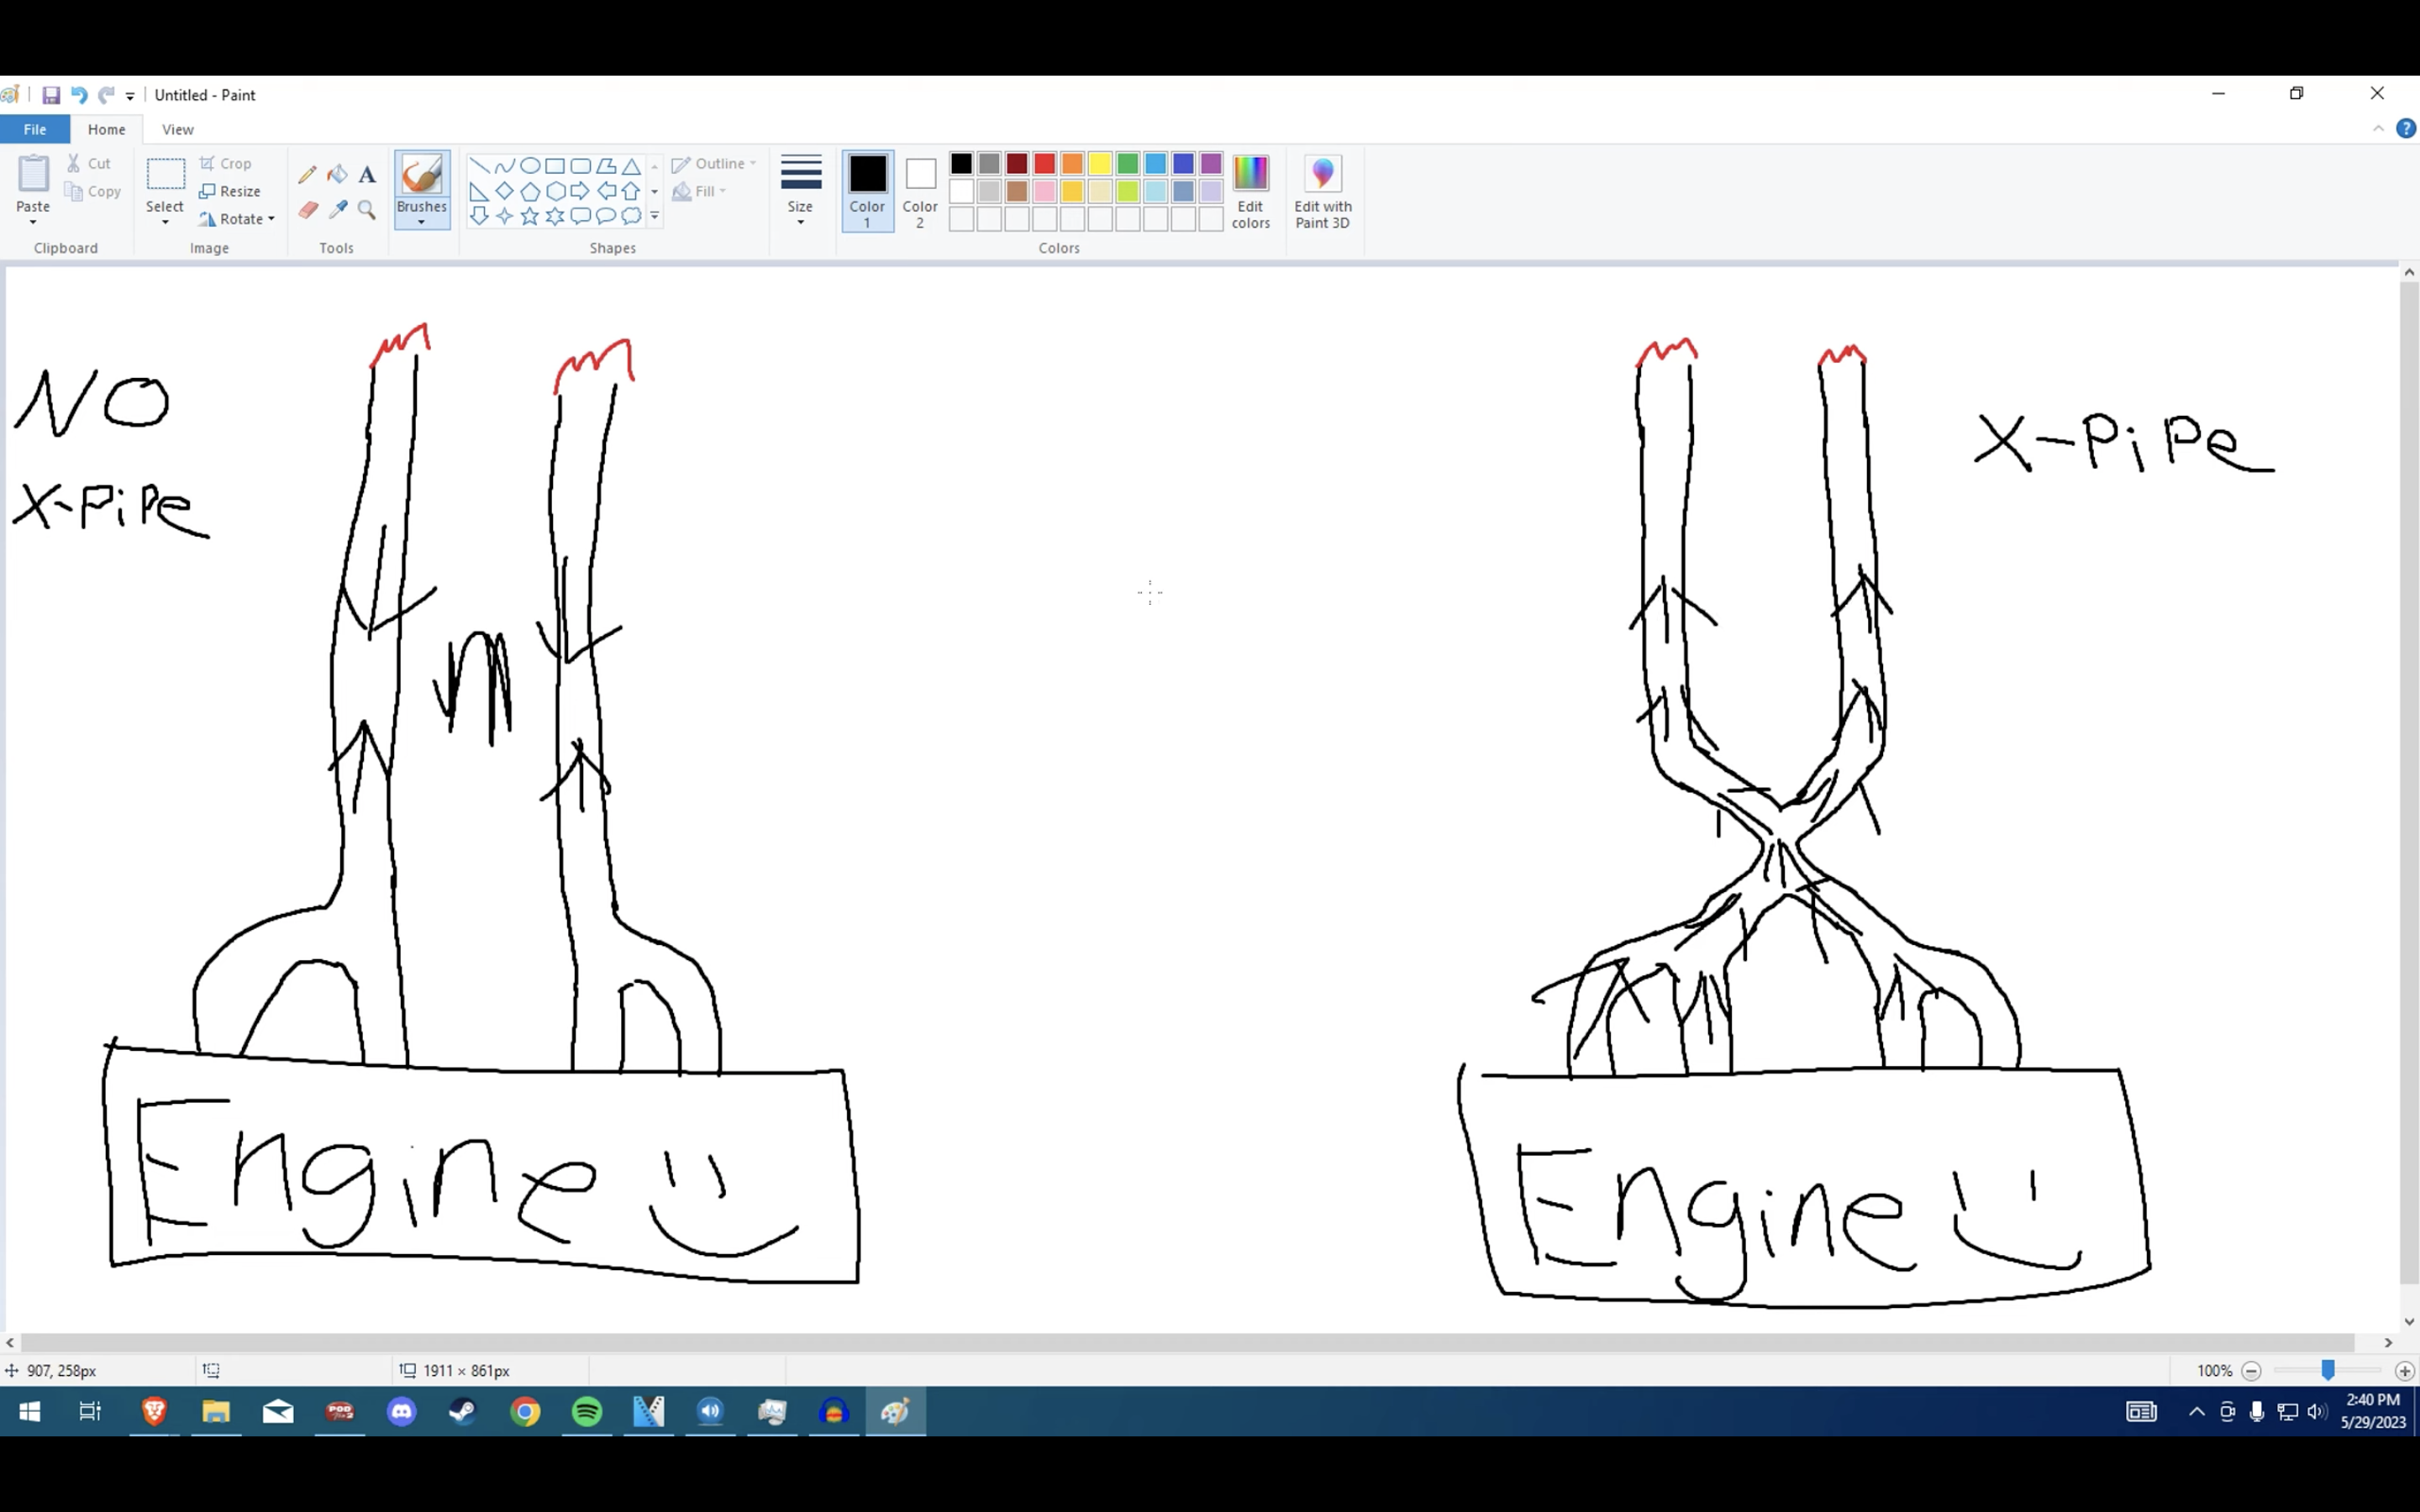Activate Color 1 selector
2420x1512 pixels.
(867, 191)
